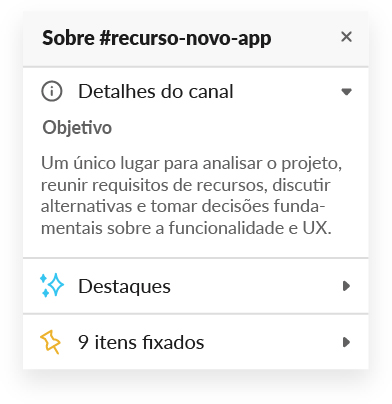Click the X icon in the header
Image resolution: width=392 pixels, height=404 pixels.
pos(346,37)
